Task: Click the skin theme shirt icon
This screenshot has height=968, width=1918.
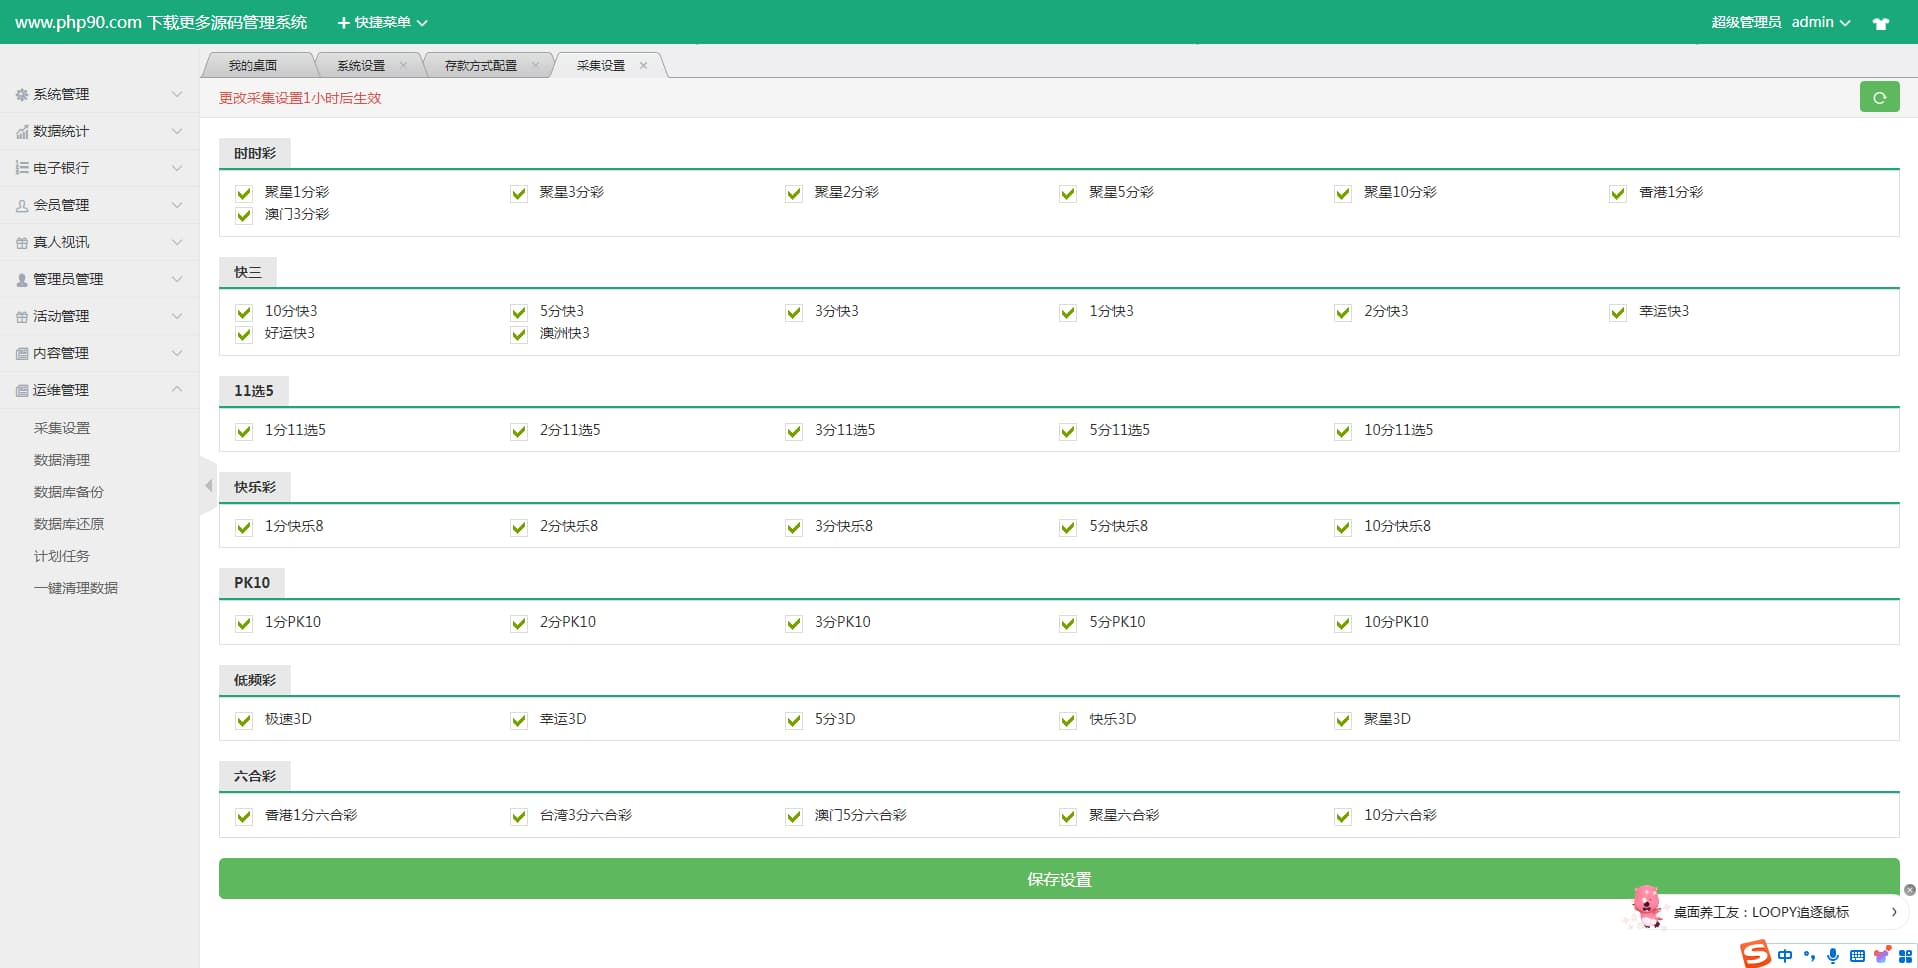Action: coord(1880,23)
